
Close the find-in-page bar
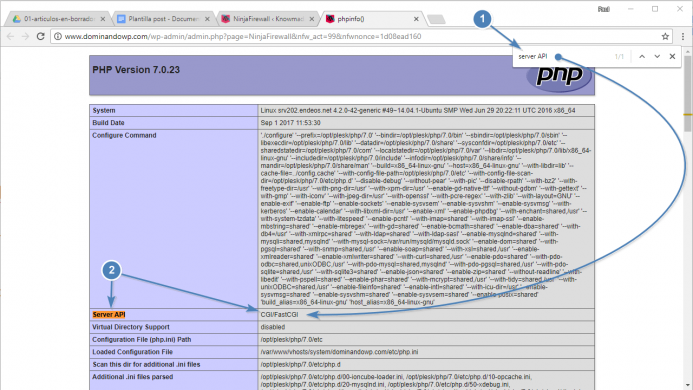(672, 56)
